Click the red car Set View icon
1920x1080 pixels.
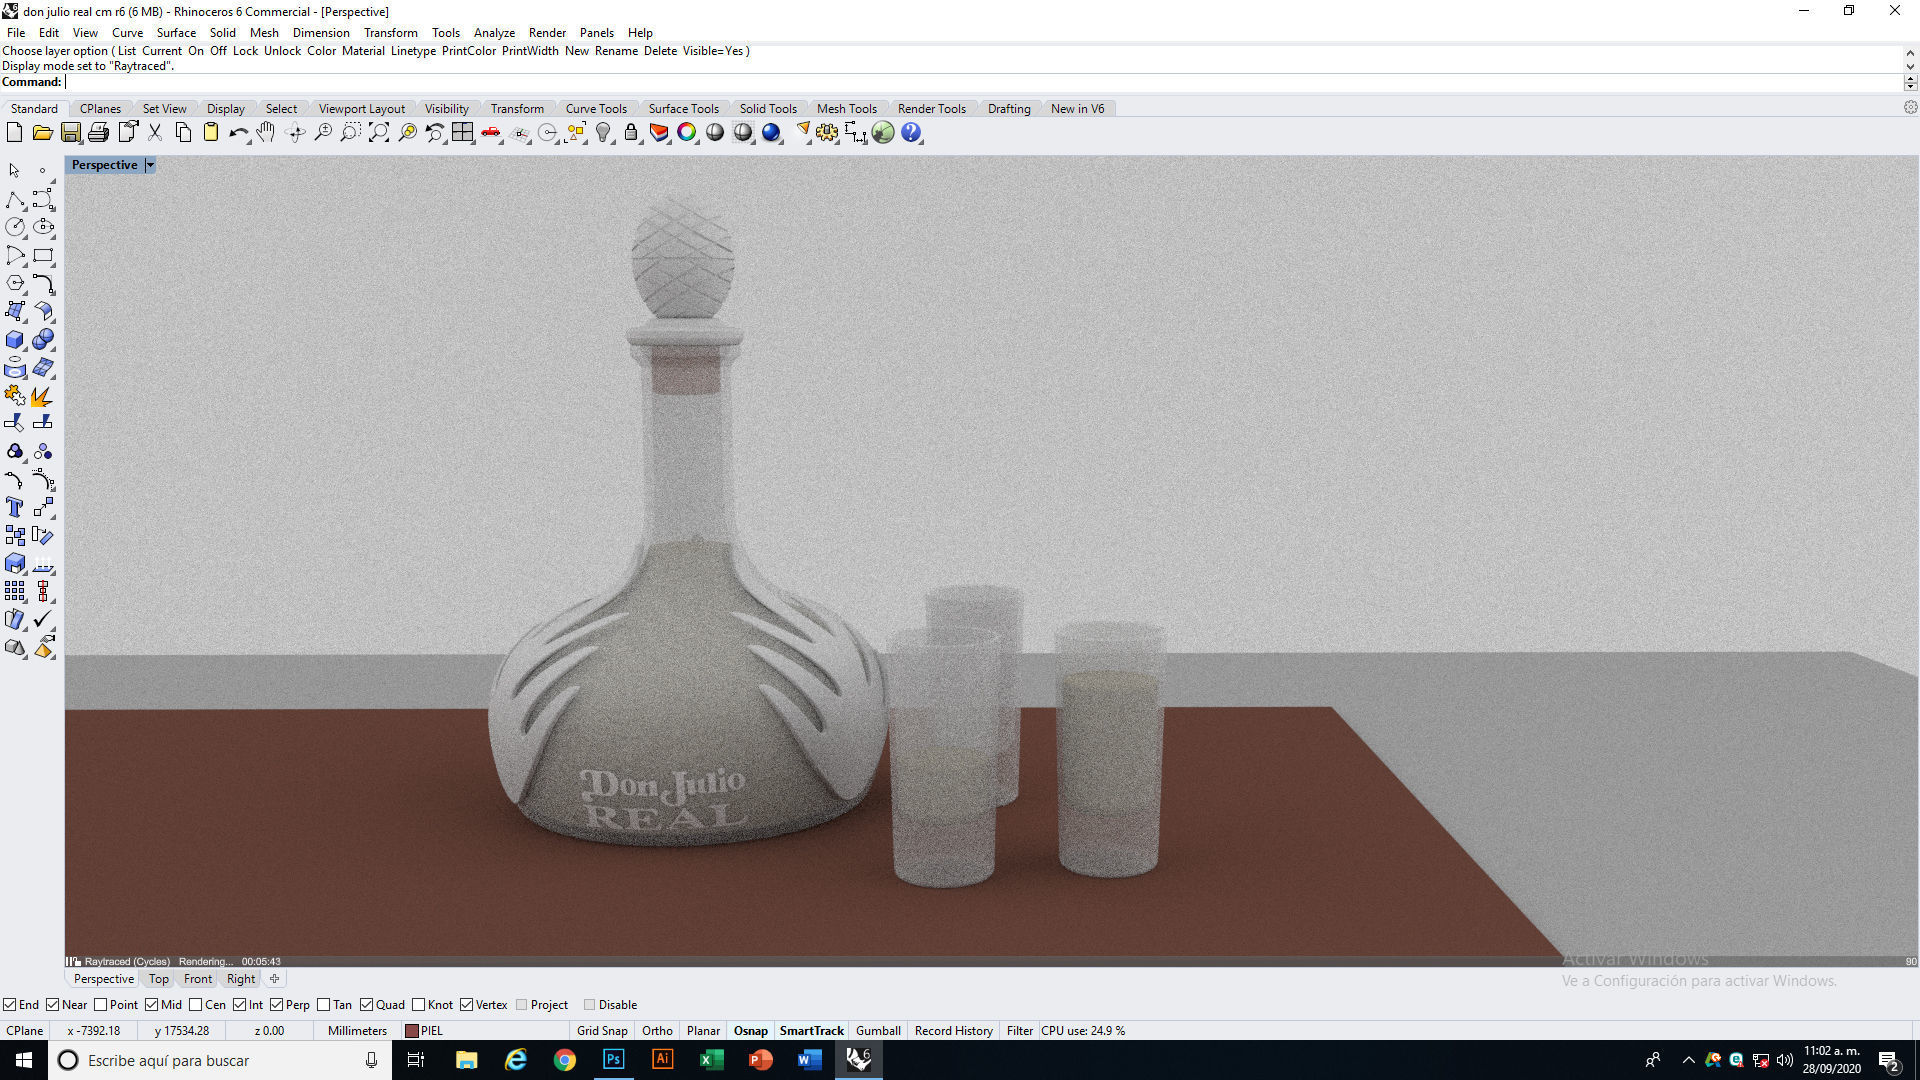[x=491, y=133]
